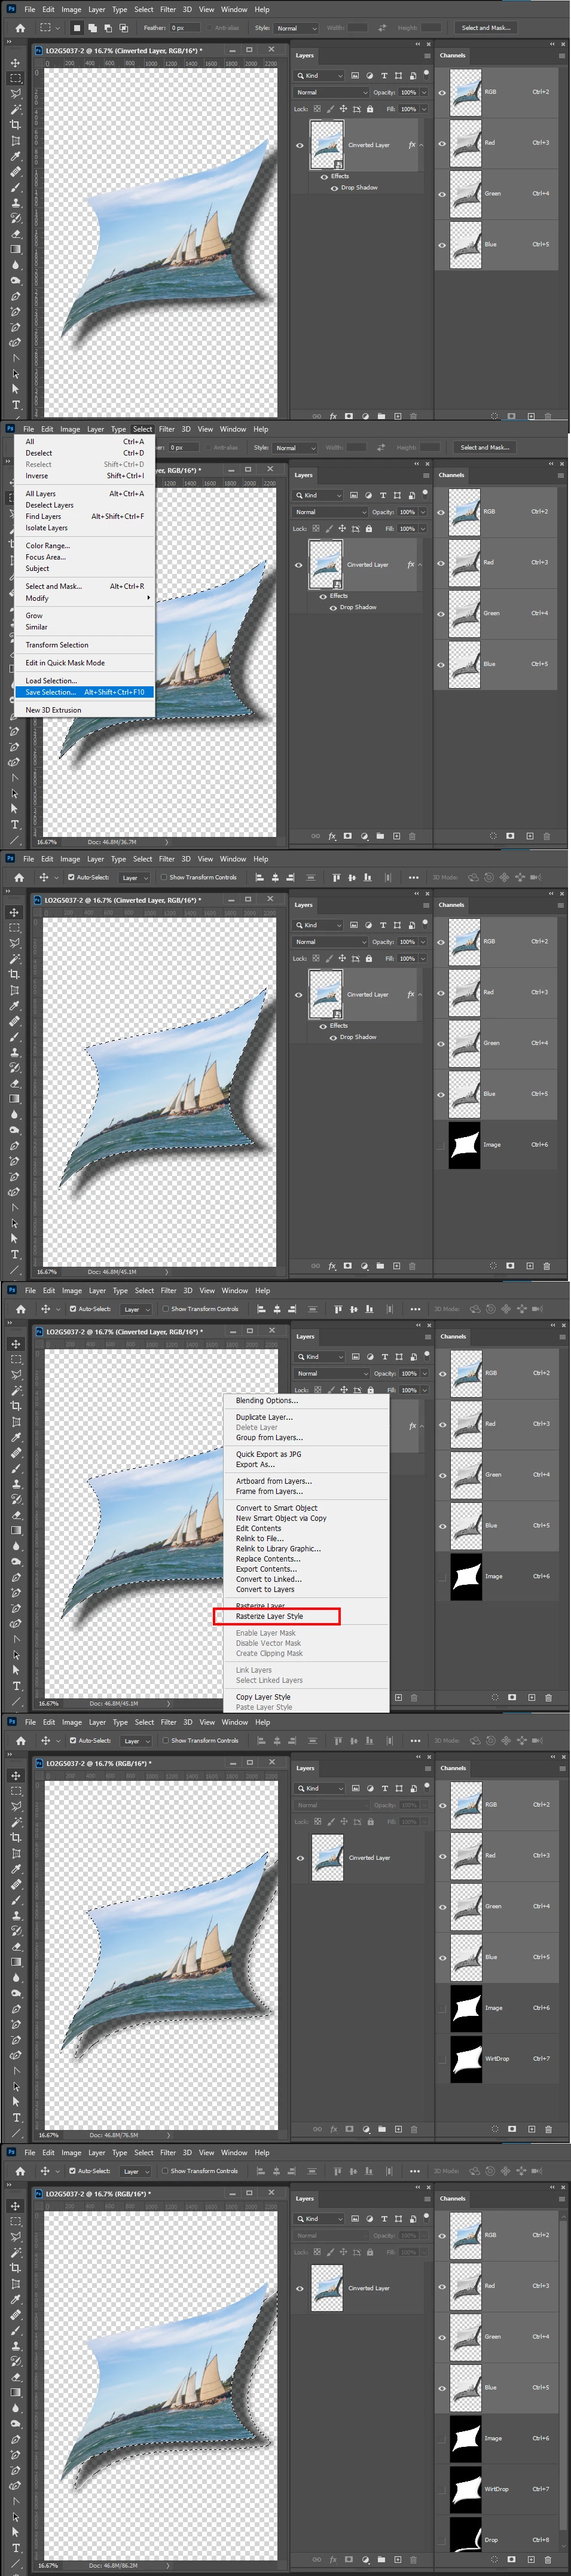
Task: Click Delete channel trash icon in Ctrl+8 channel window
Action: [x=548, y=2561]
